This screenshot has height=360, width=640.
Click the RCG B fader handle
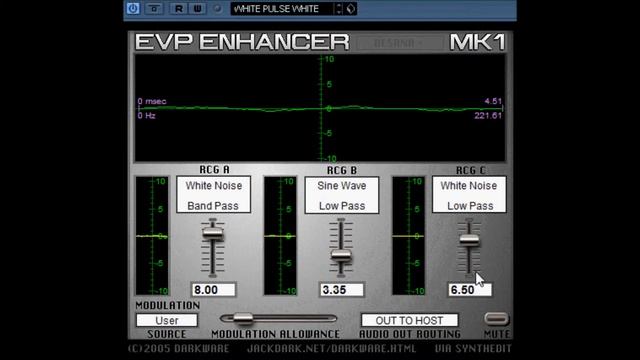[x=341, y=256]
